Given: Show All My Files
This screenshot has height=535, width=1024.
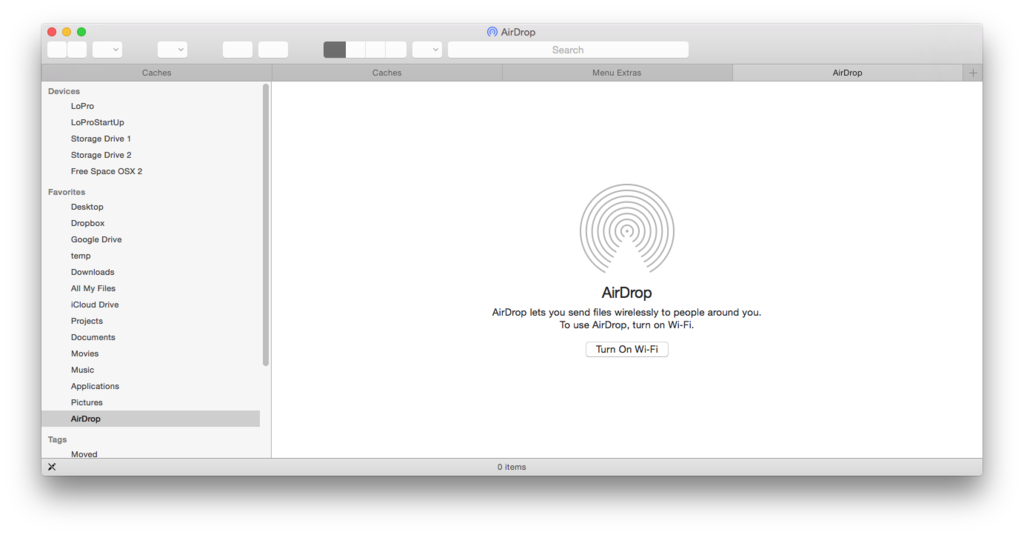Looking at the screenshot, I should tap(93, 288).
